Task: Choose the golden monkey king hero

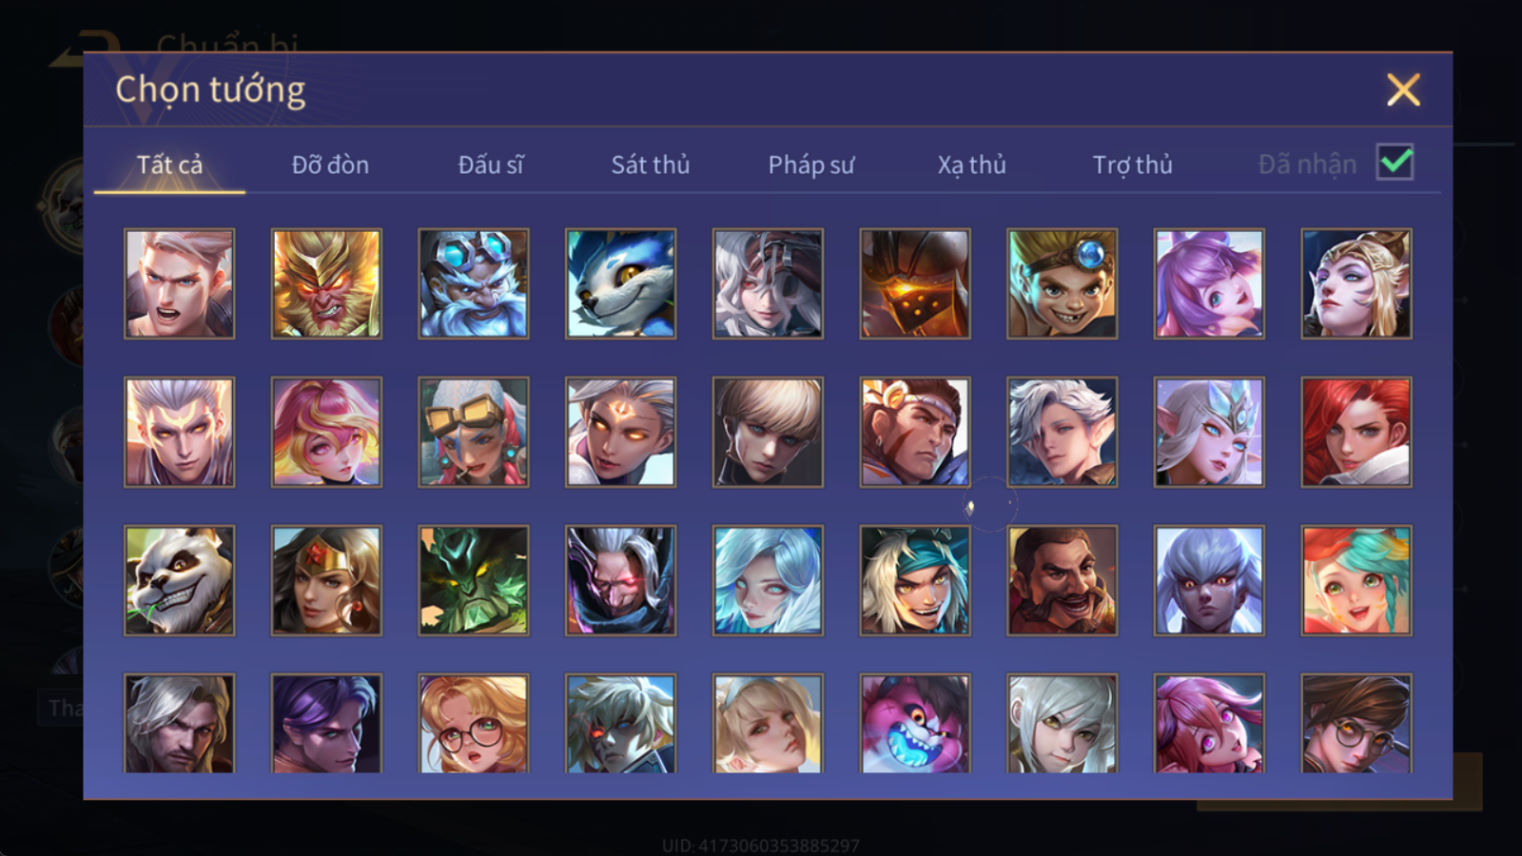Action: click(x=326, y=284)
